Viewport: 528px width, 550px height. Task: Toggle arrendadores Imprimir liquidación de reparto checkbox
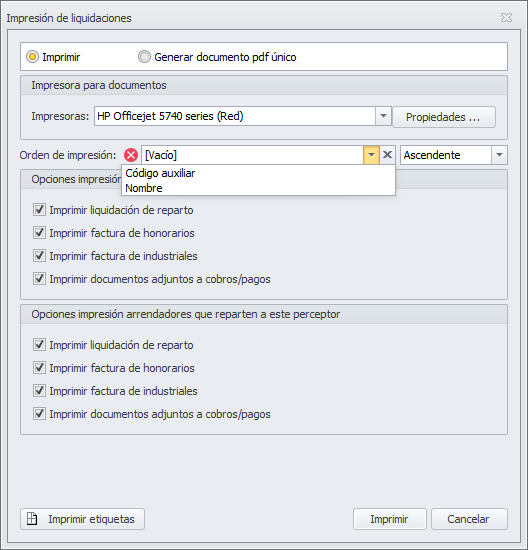(x=39, y=345)
